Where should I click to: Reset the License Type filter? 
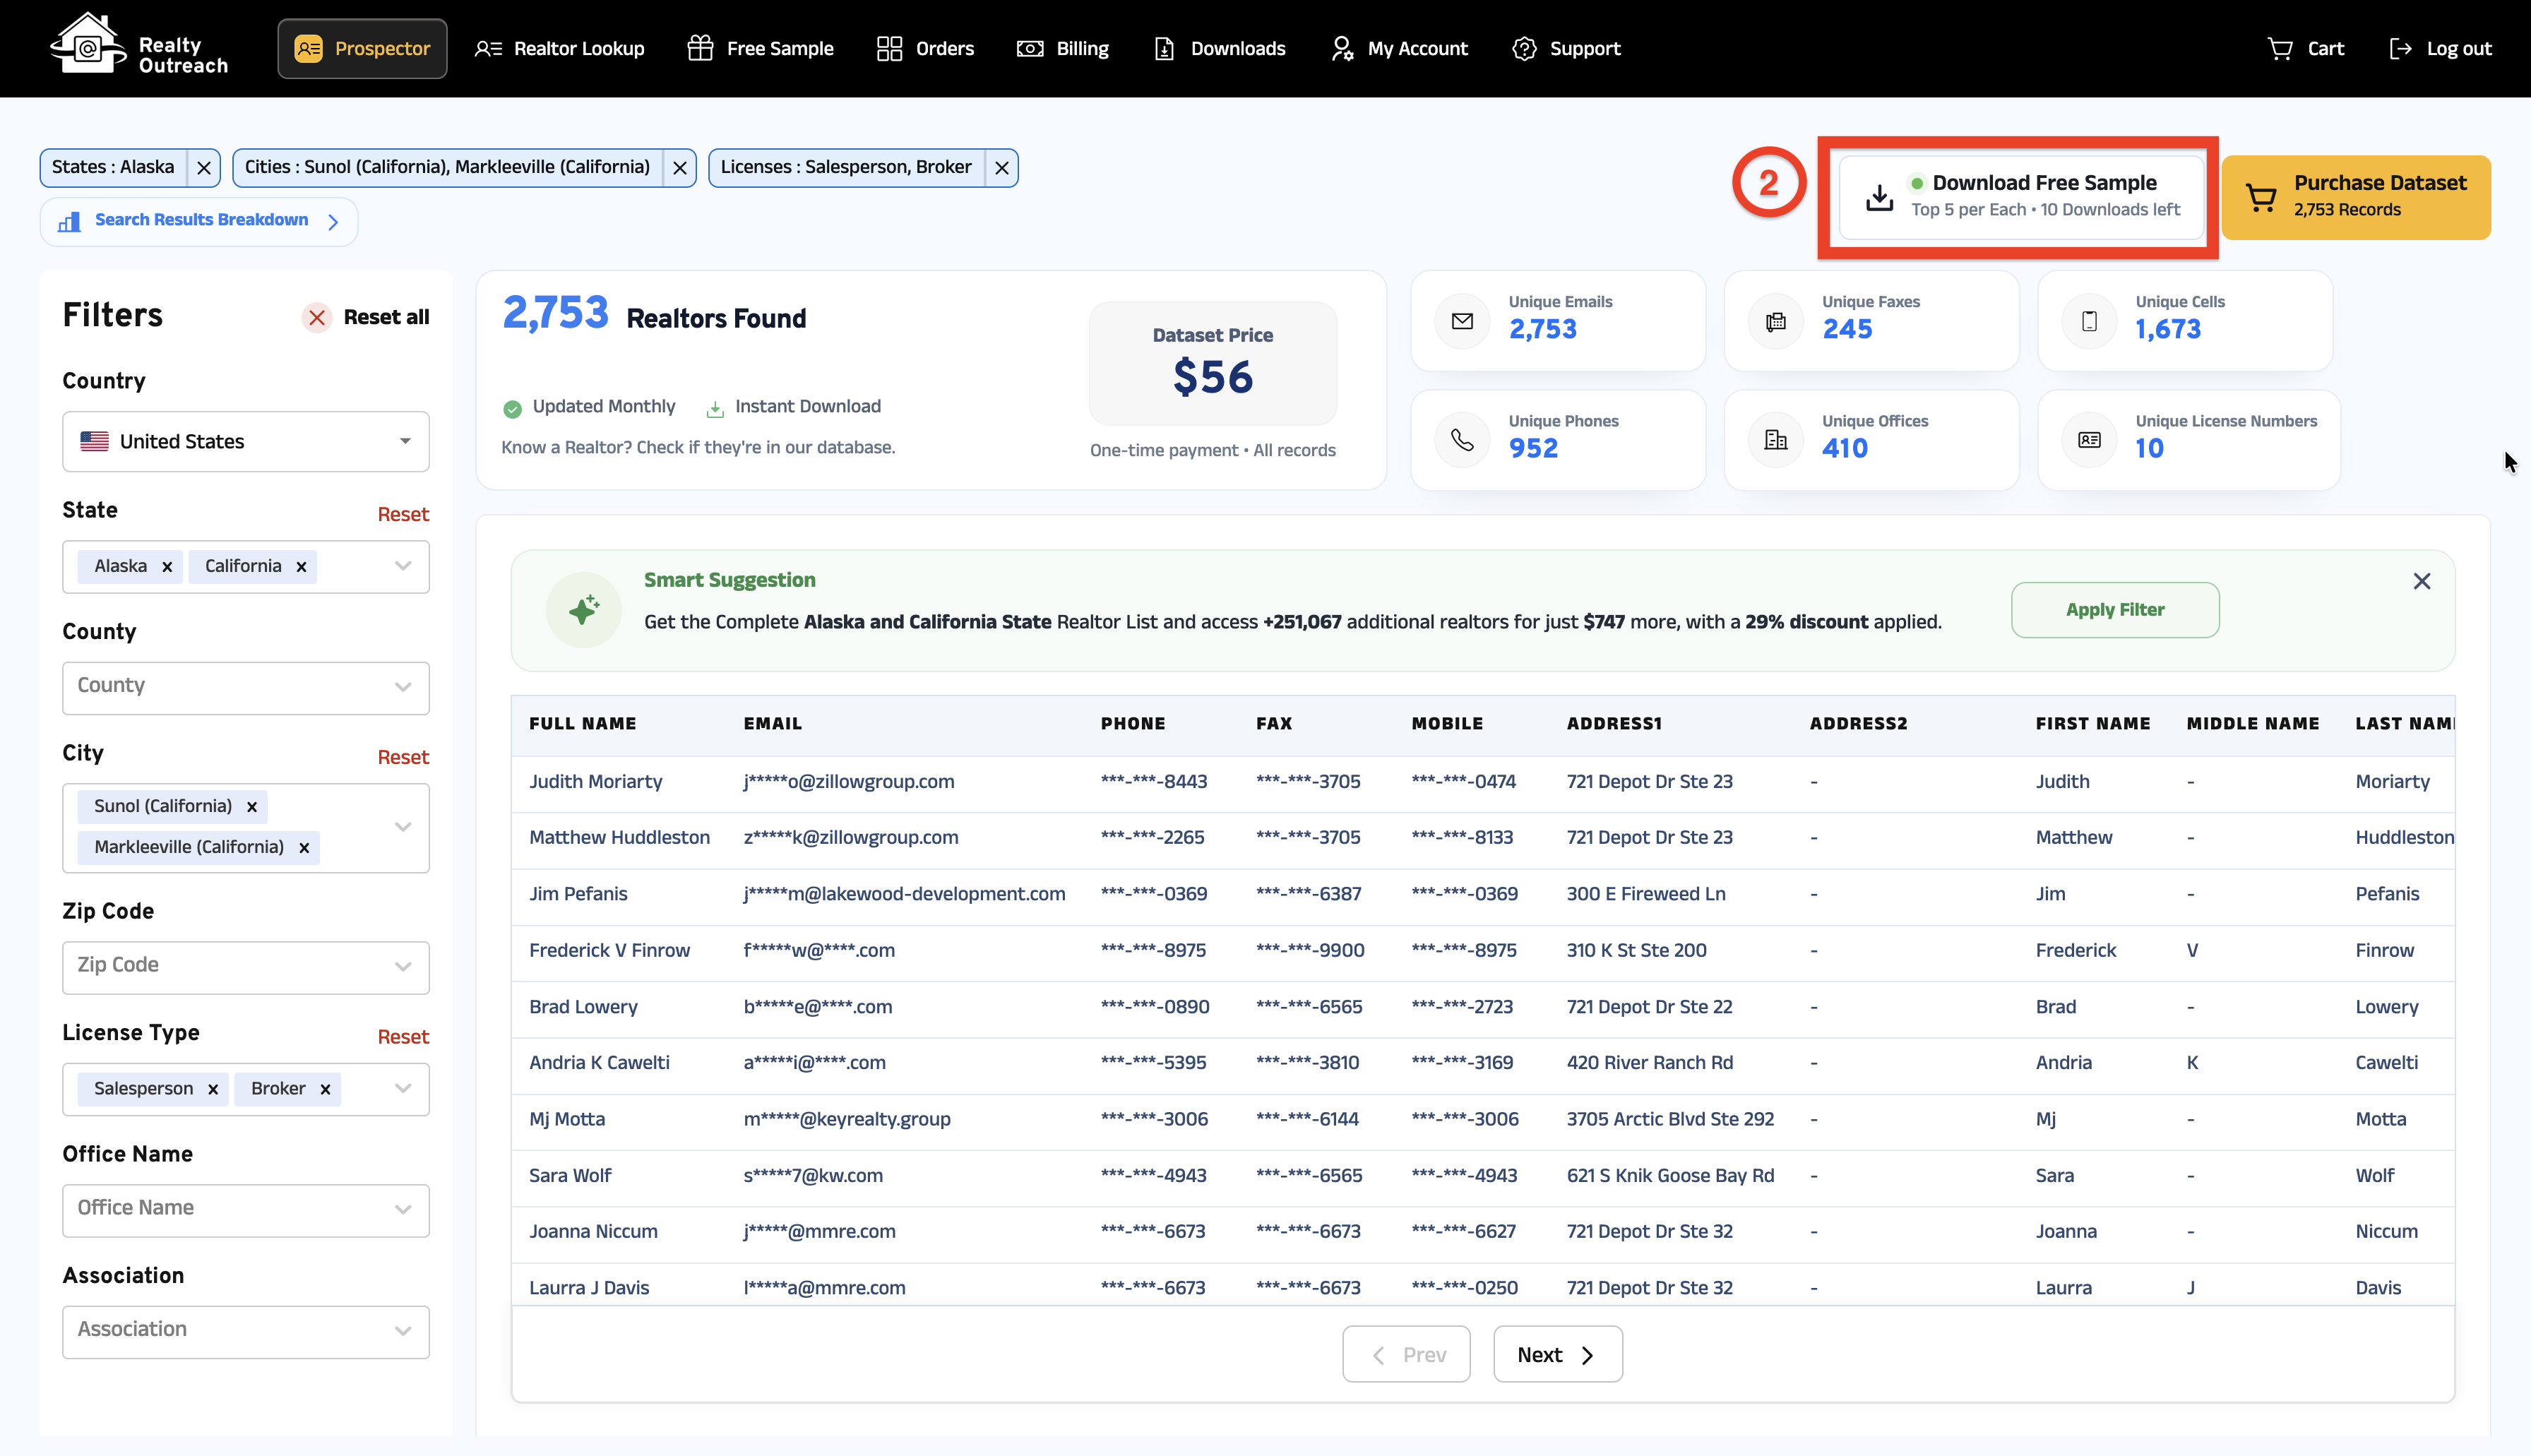click(403, 1038)
